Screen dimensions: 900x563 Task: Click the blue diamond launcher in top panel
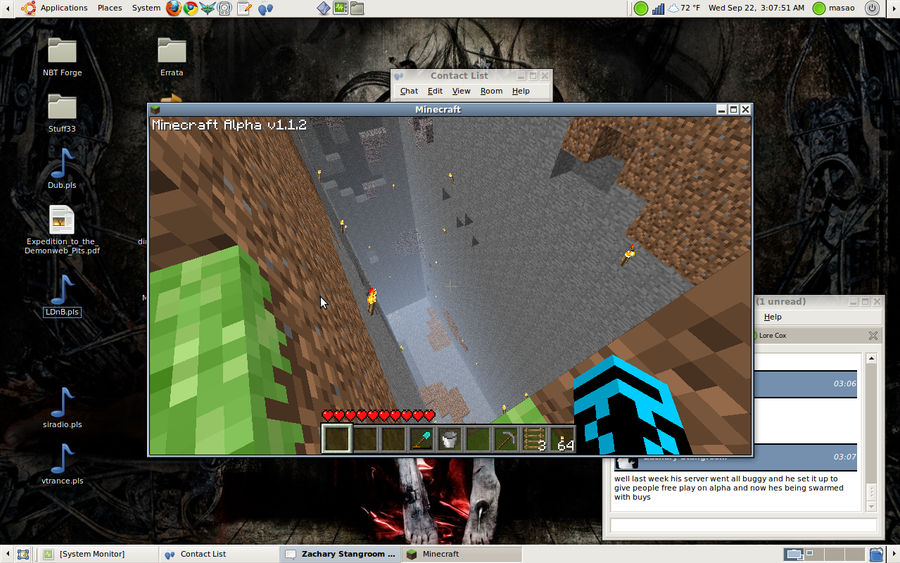[324, 8]
